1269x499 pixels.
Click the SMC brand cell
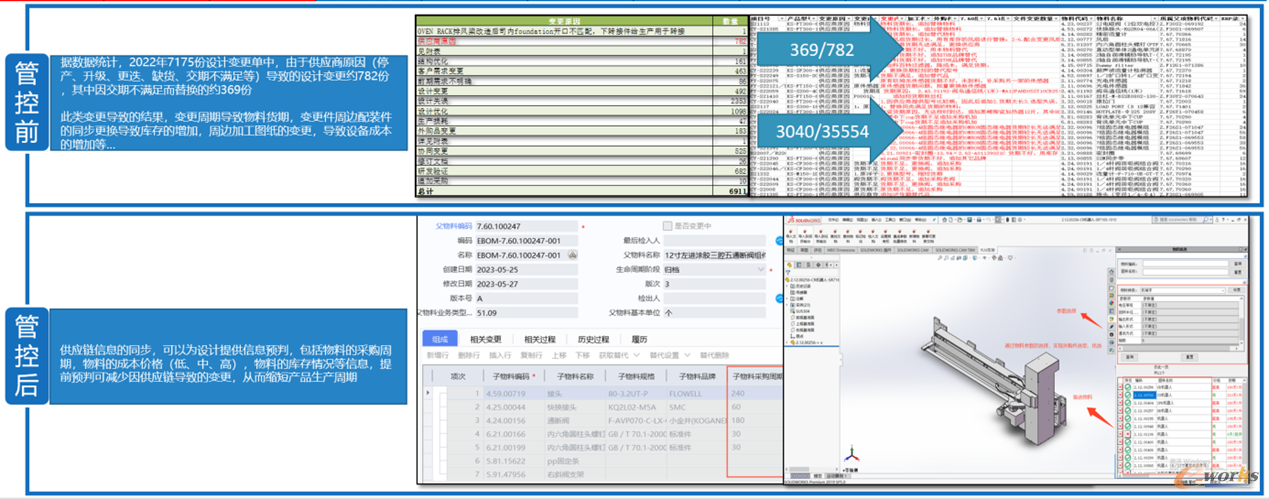(697, 407)
